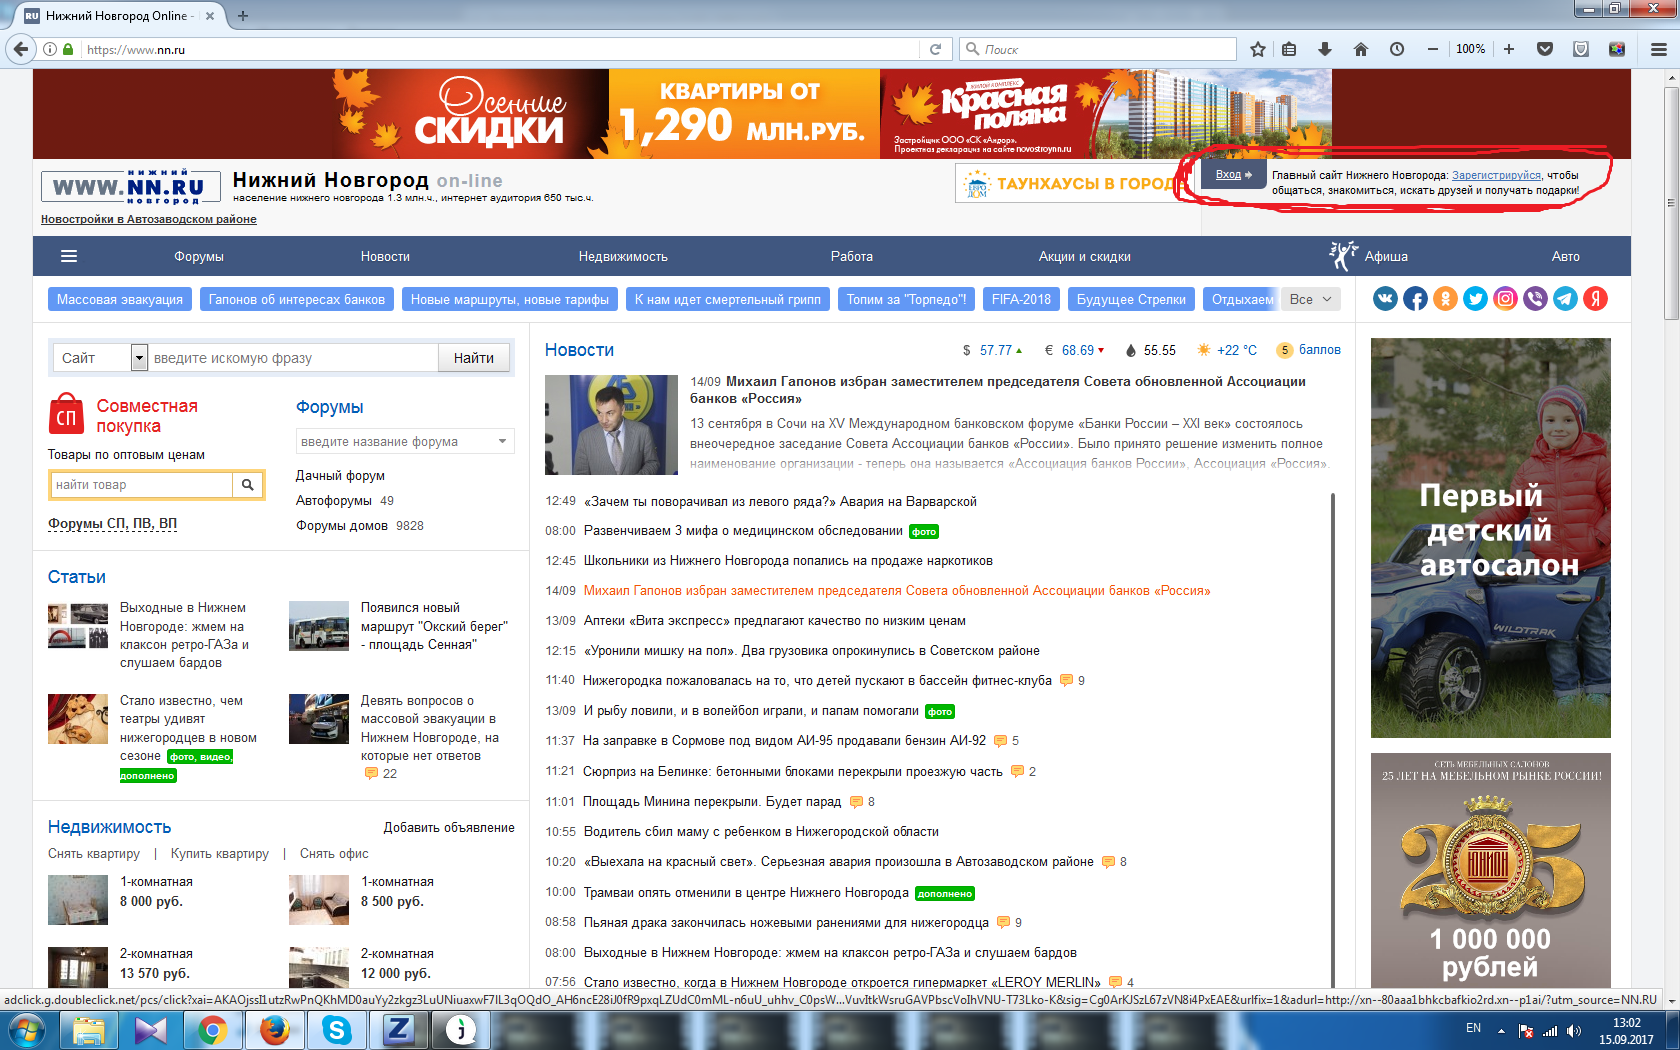1680x1050 pixels.
Task: Open the news thumbnail of Михаил Гапонов
Action: tap(612, 425)
